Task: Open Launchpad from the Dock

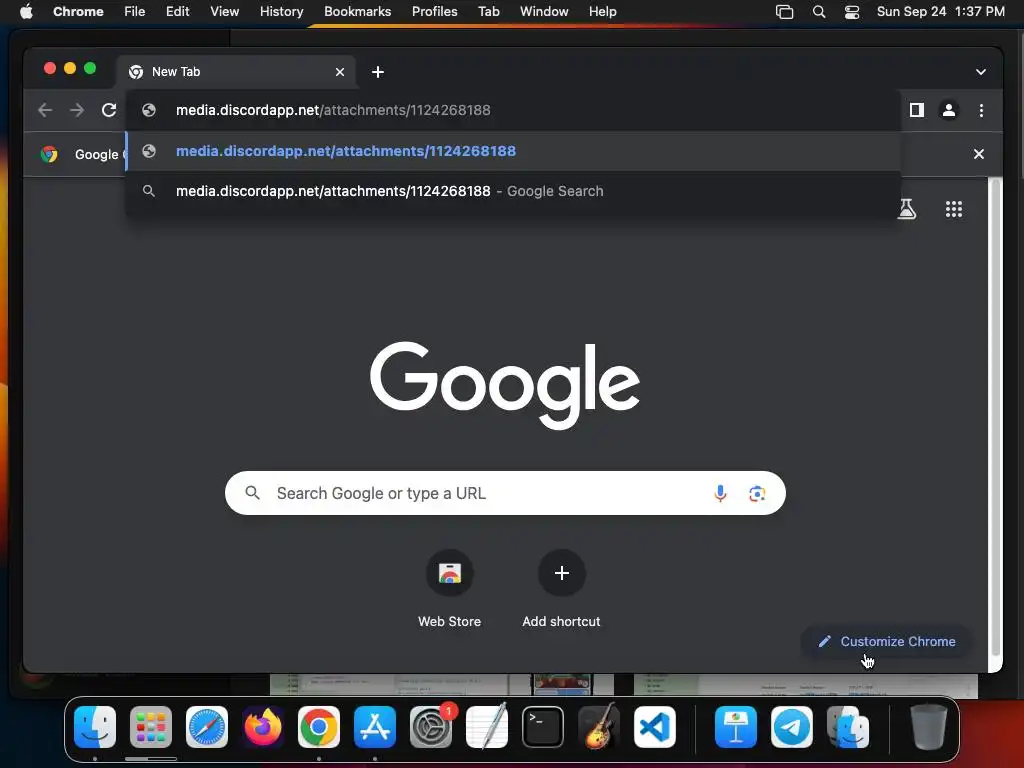Action: [x=151, y=727]
